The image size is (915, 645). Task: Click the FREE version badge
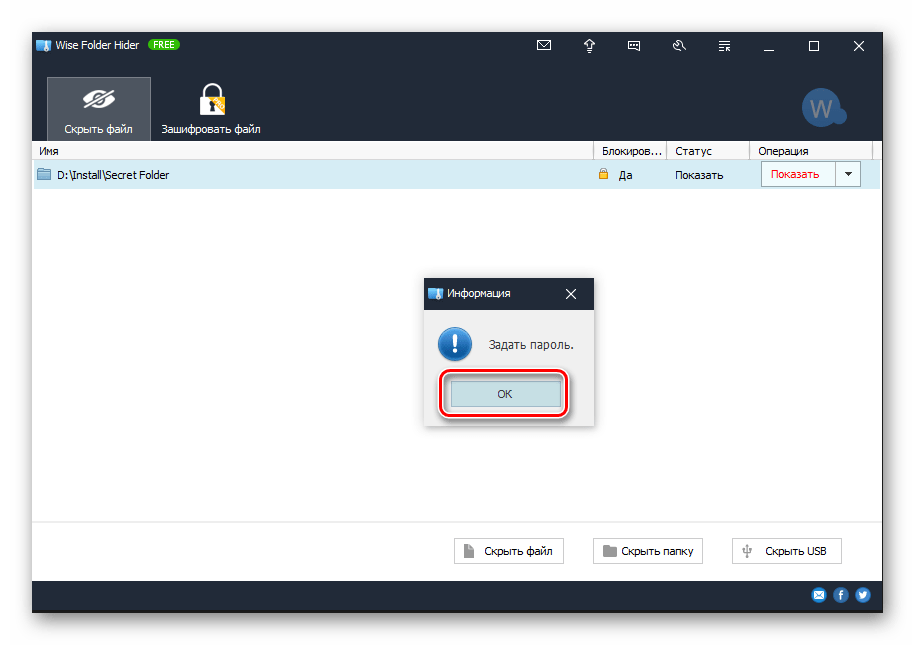163,45
